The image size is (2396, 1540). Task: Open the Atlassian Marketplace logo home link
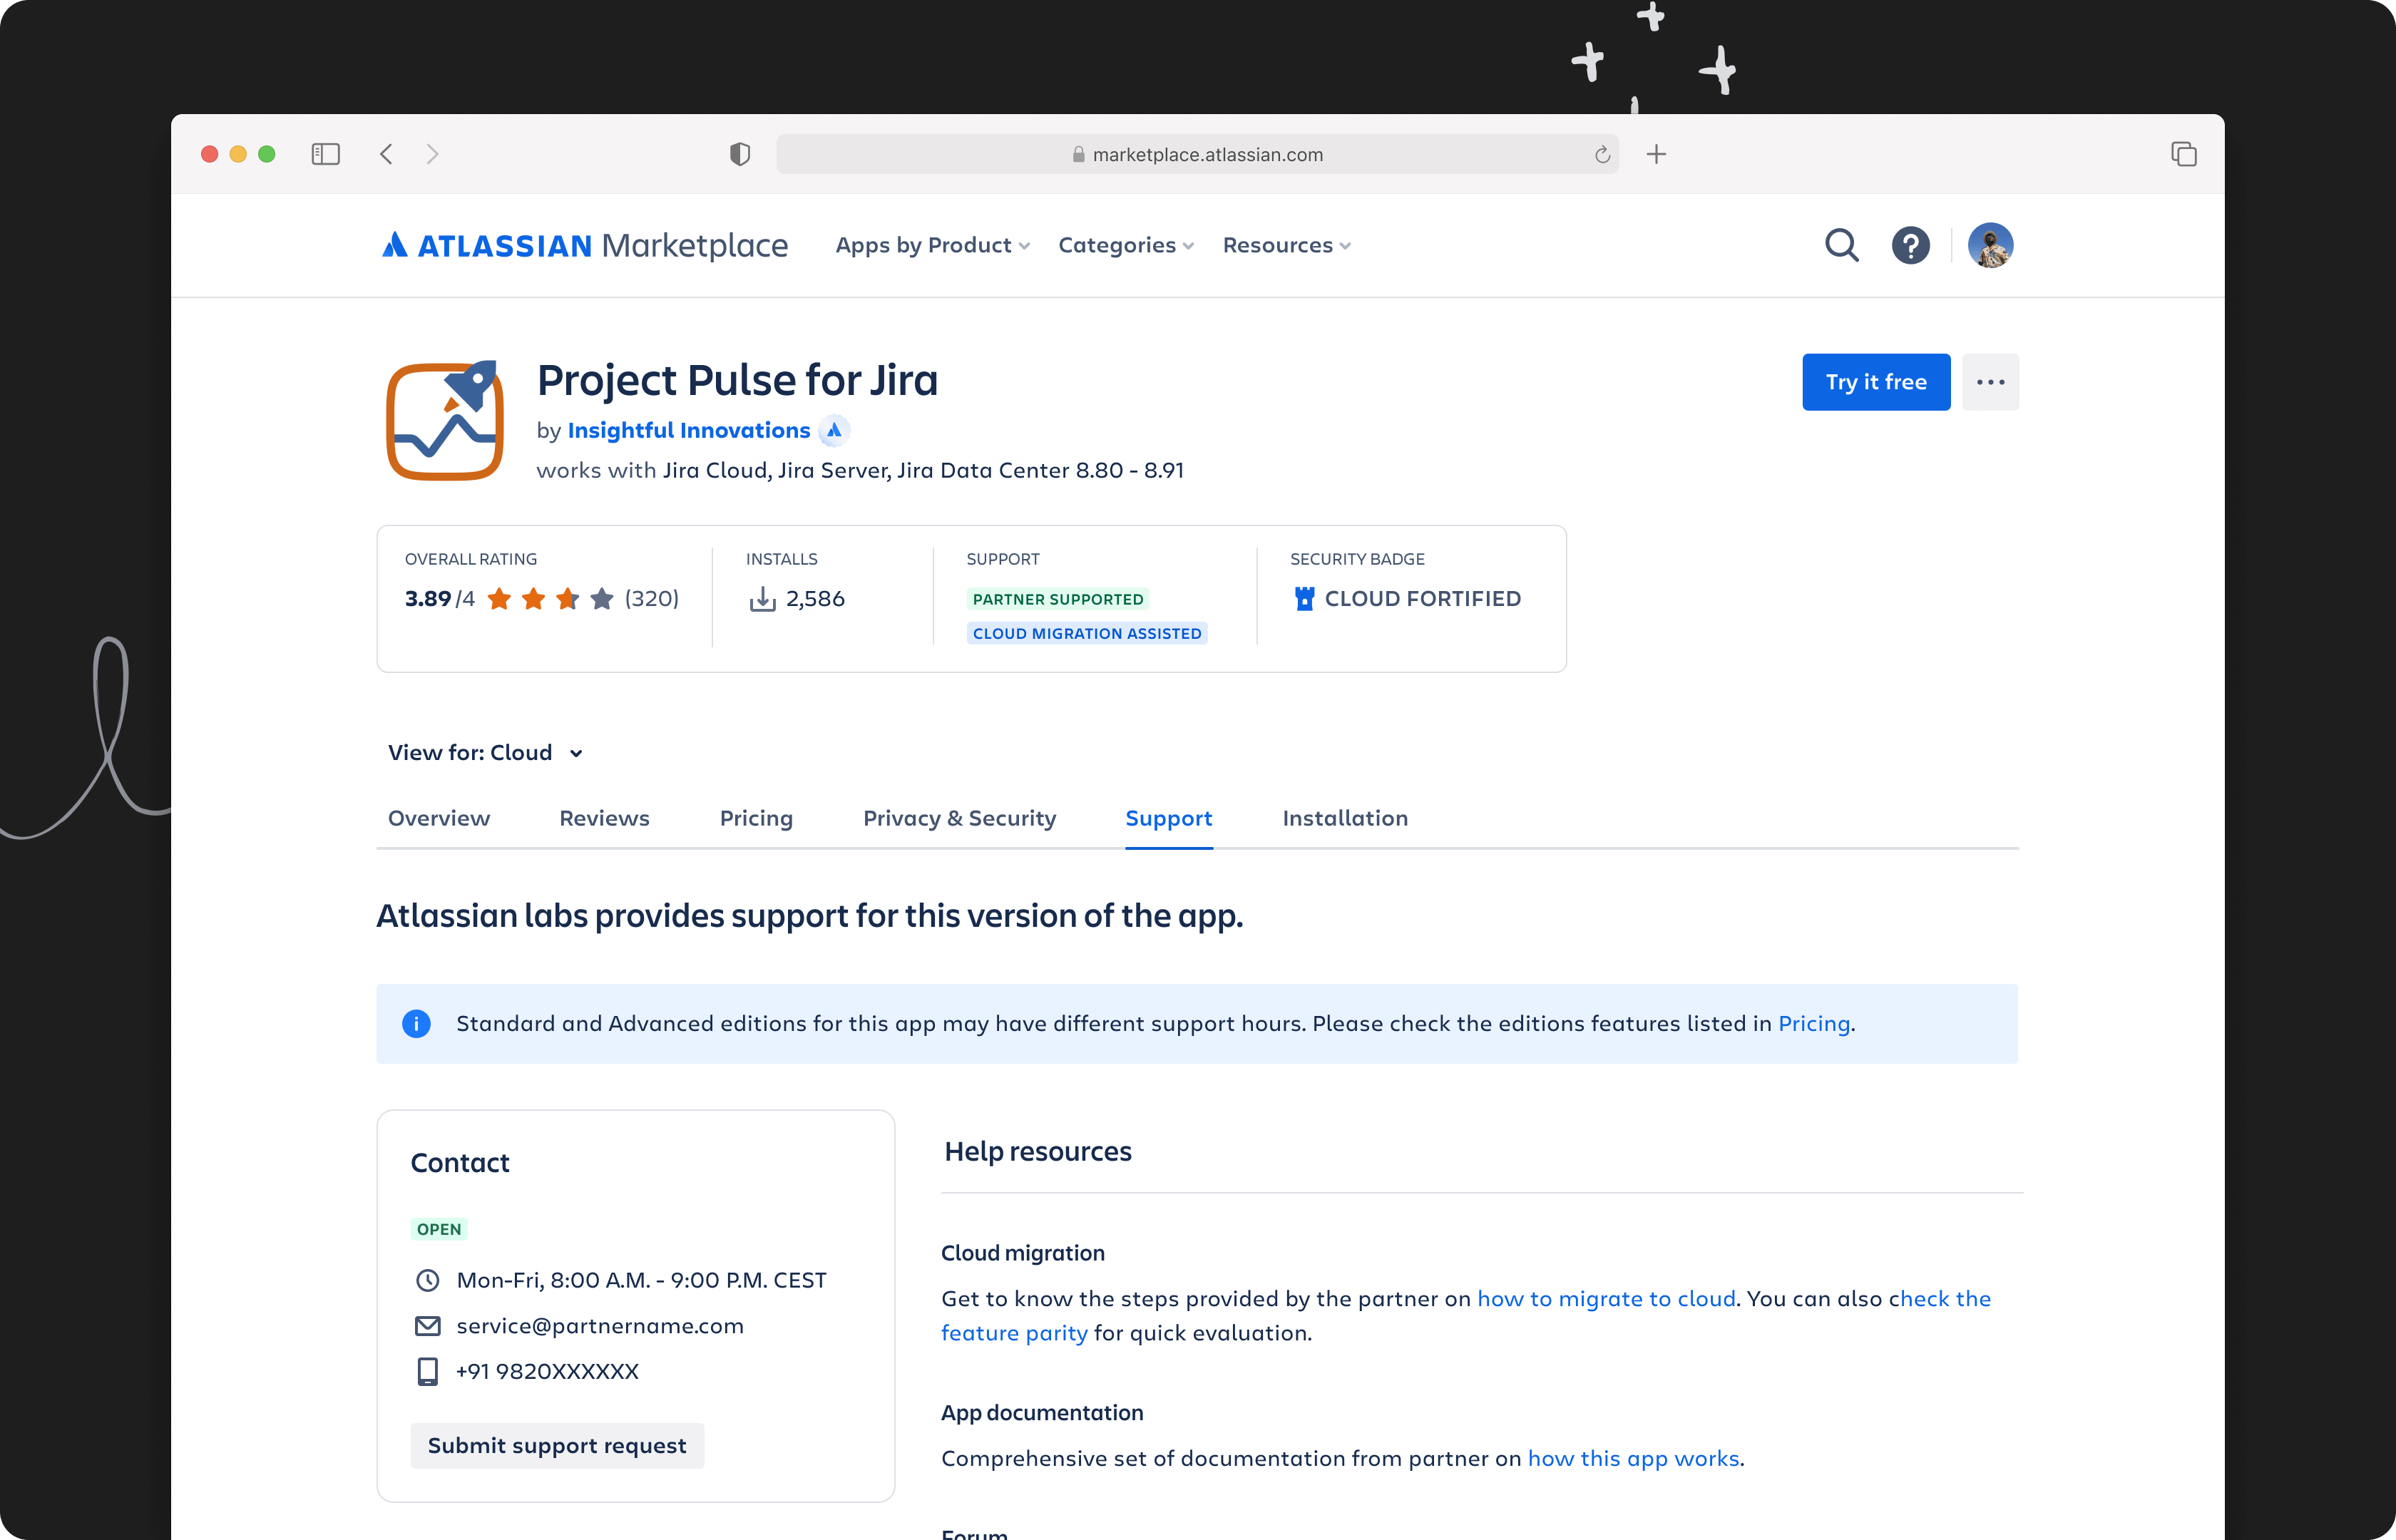(585, 245)
